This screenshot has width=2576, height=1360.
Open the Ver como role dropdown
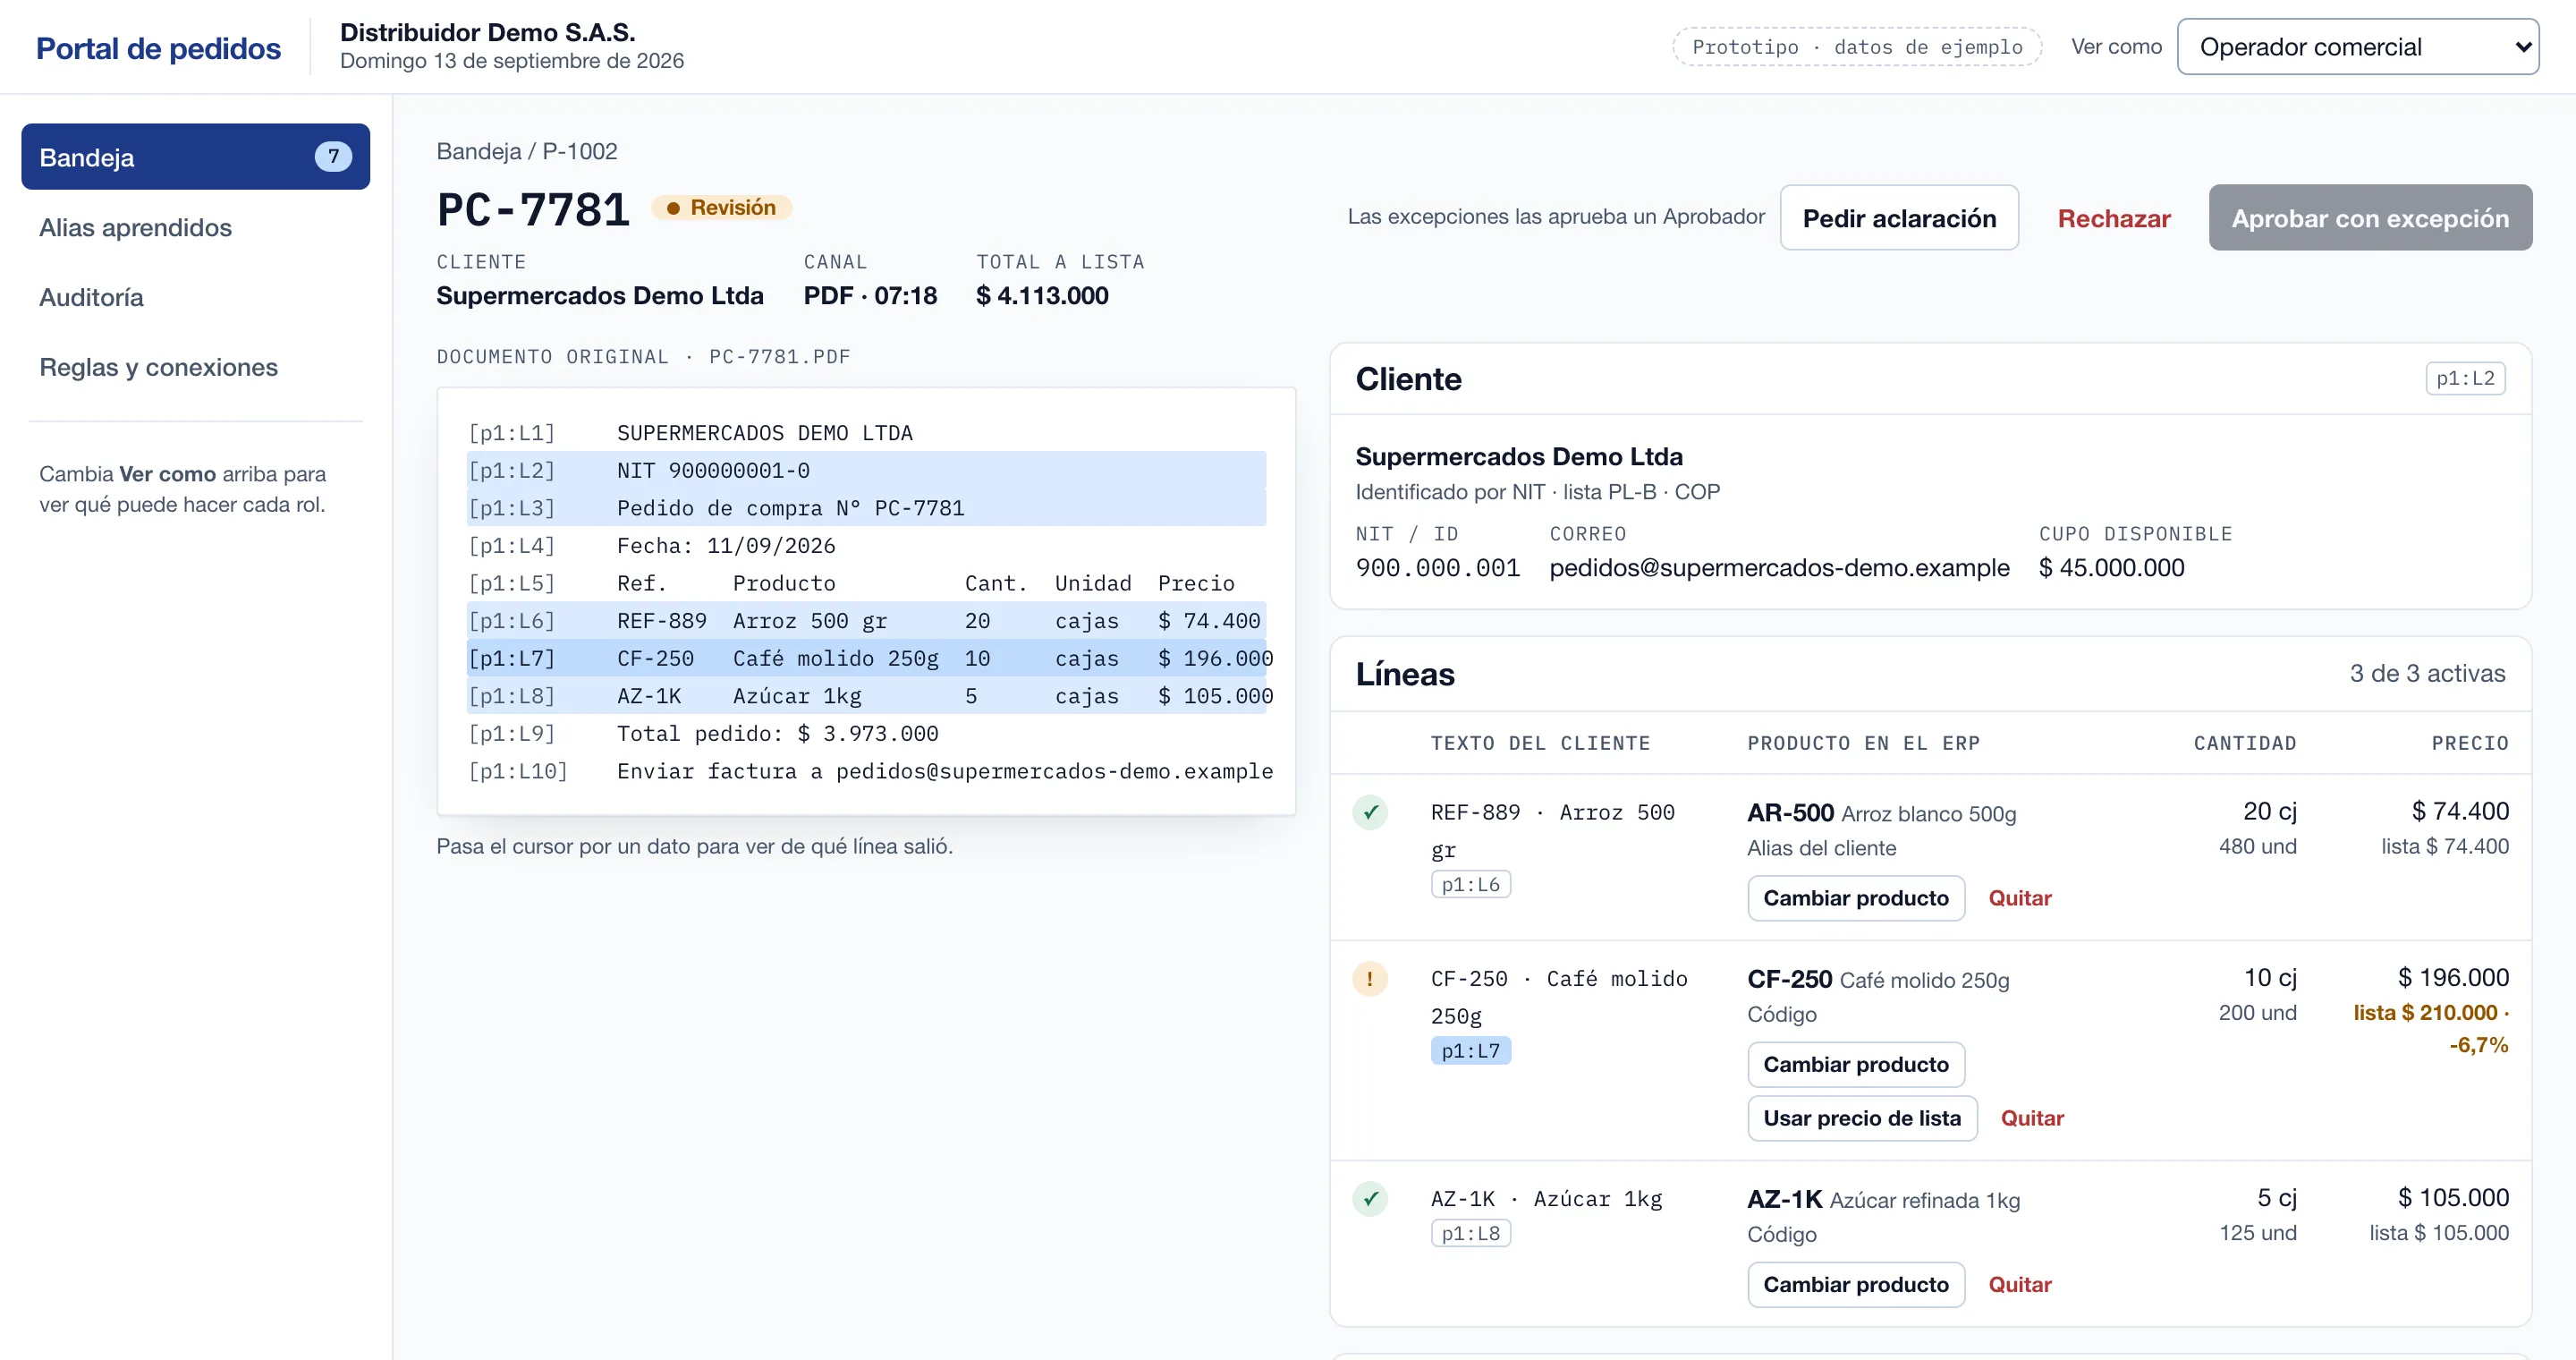tap(2357, 47)
